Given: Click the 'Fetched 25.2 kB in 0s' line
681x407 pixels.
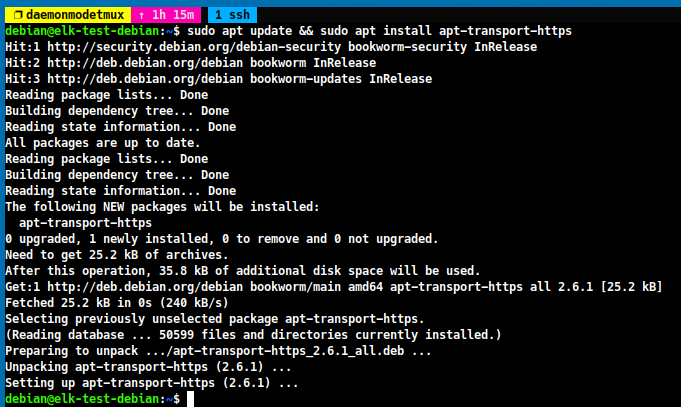Looking at the screenshot, I should 117,303.
